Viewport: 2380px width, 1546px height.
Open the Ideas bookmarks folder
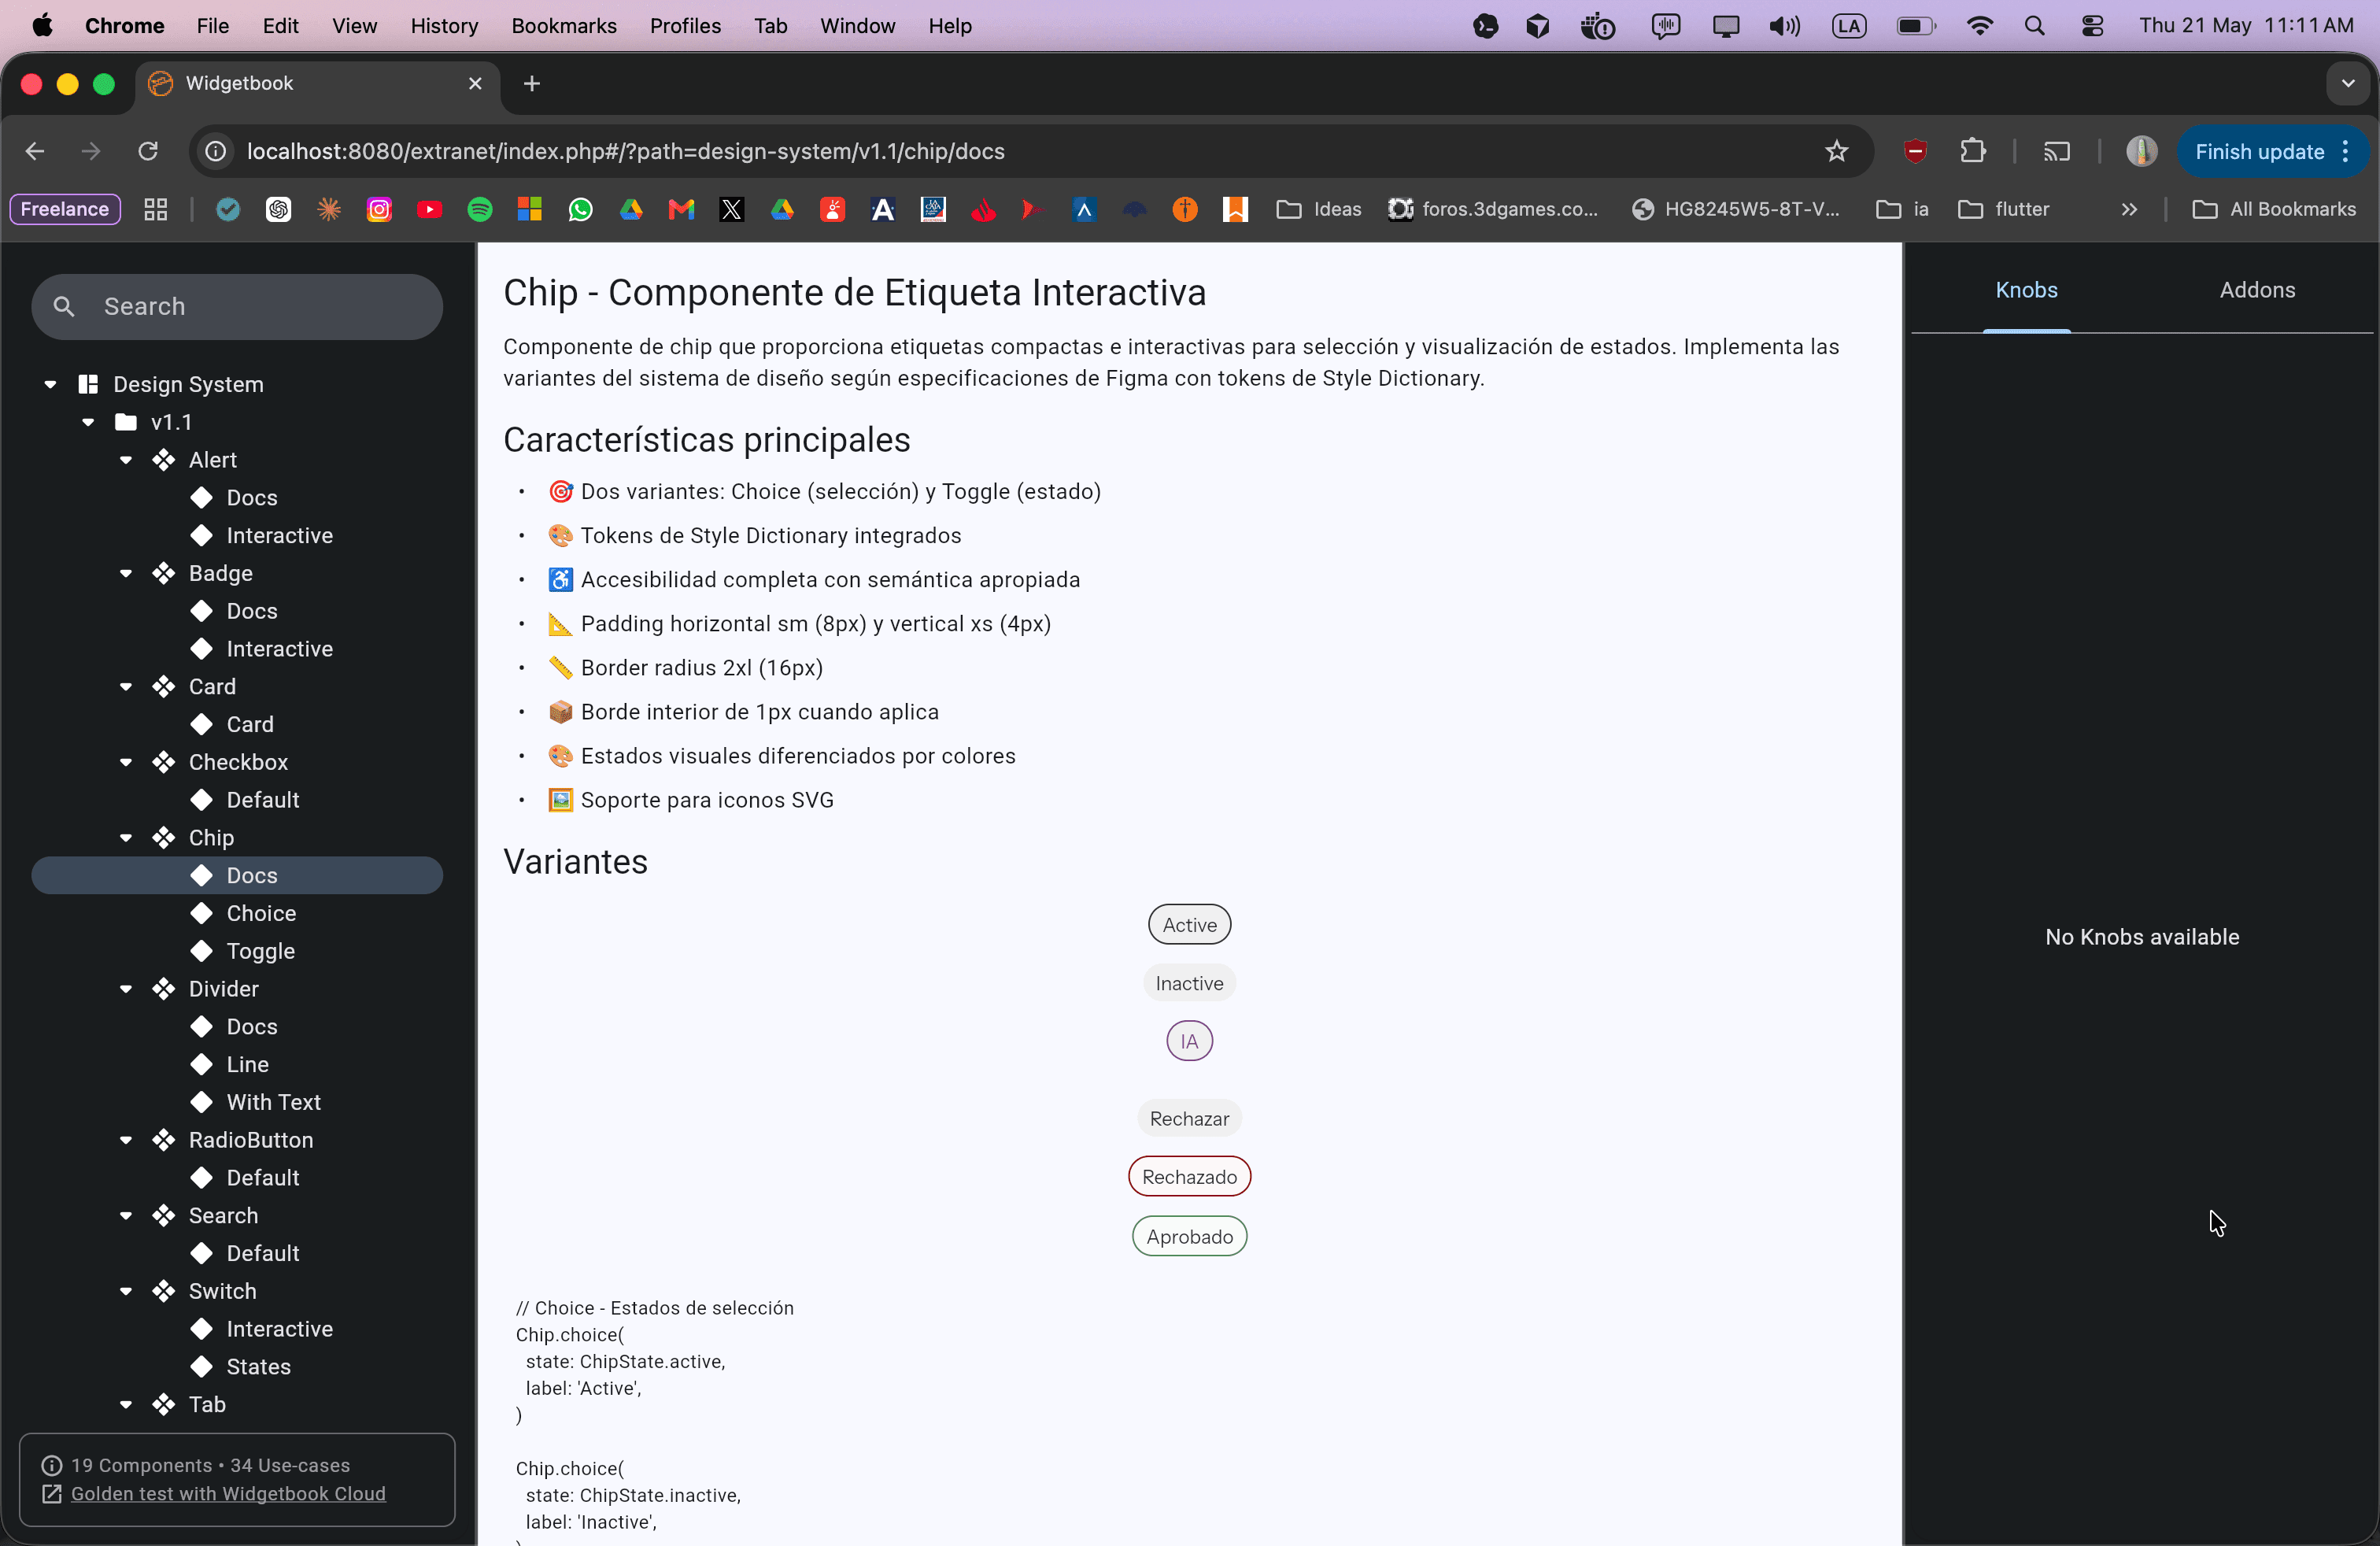click(1319, 209)
